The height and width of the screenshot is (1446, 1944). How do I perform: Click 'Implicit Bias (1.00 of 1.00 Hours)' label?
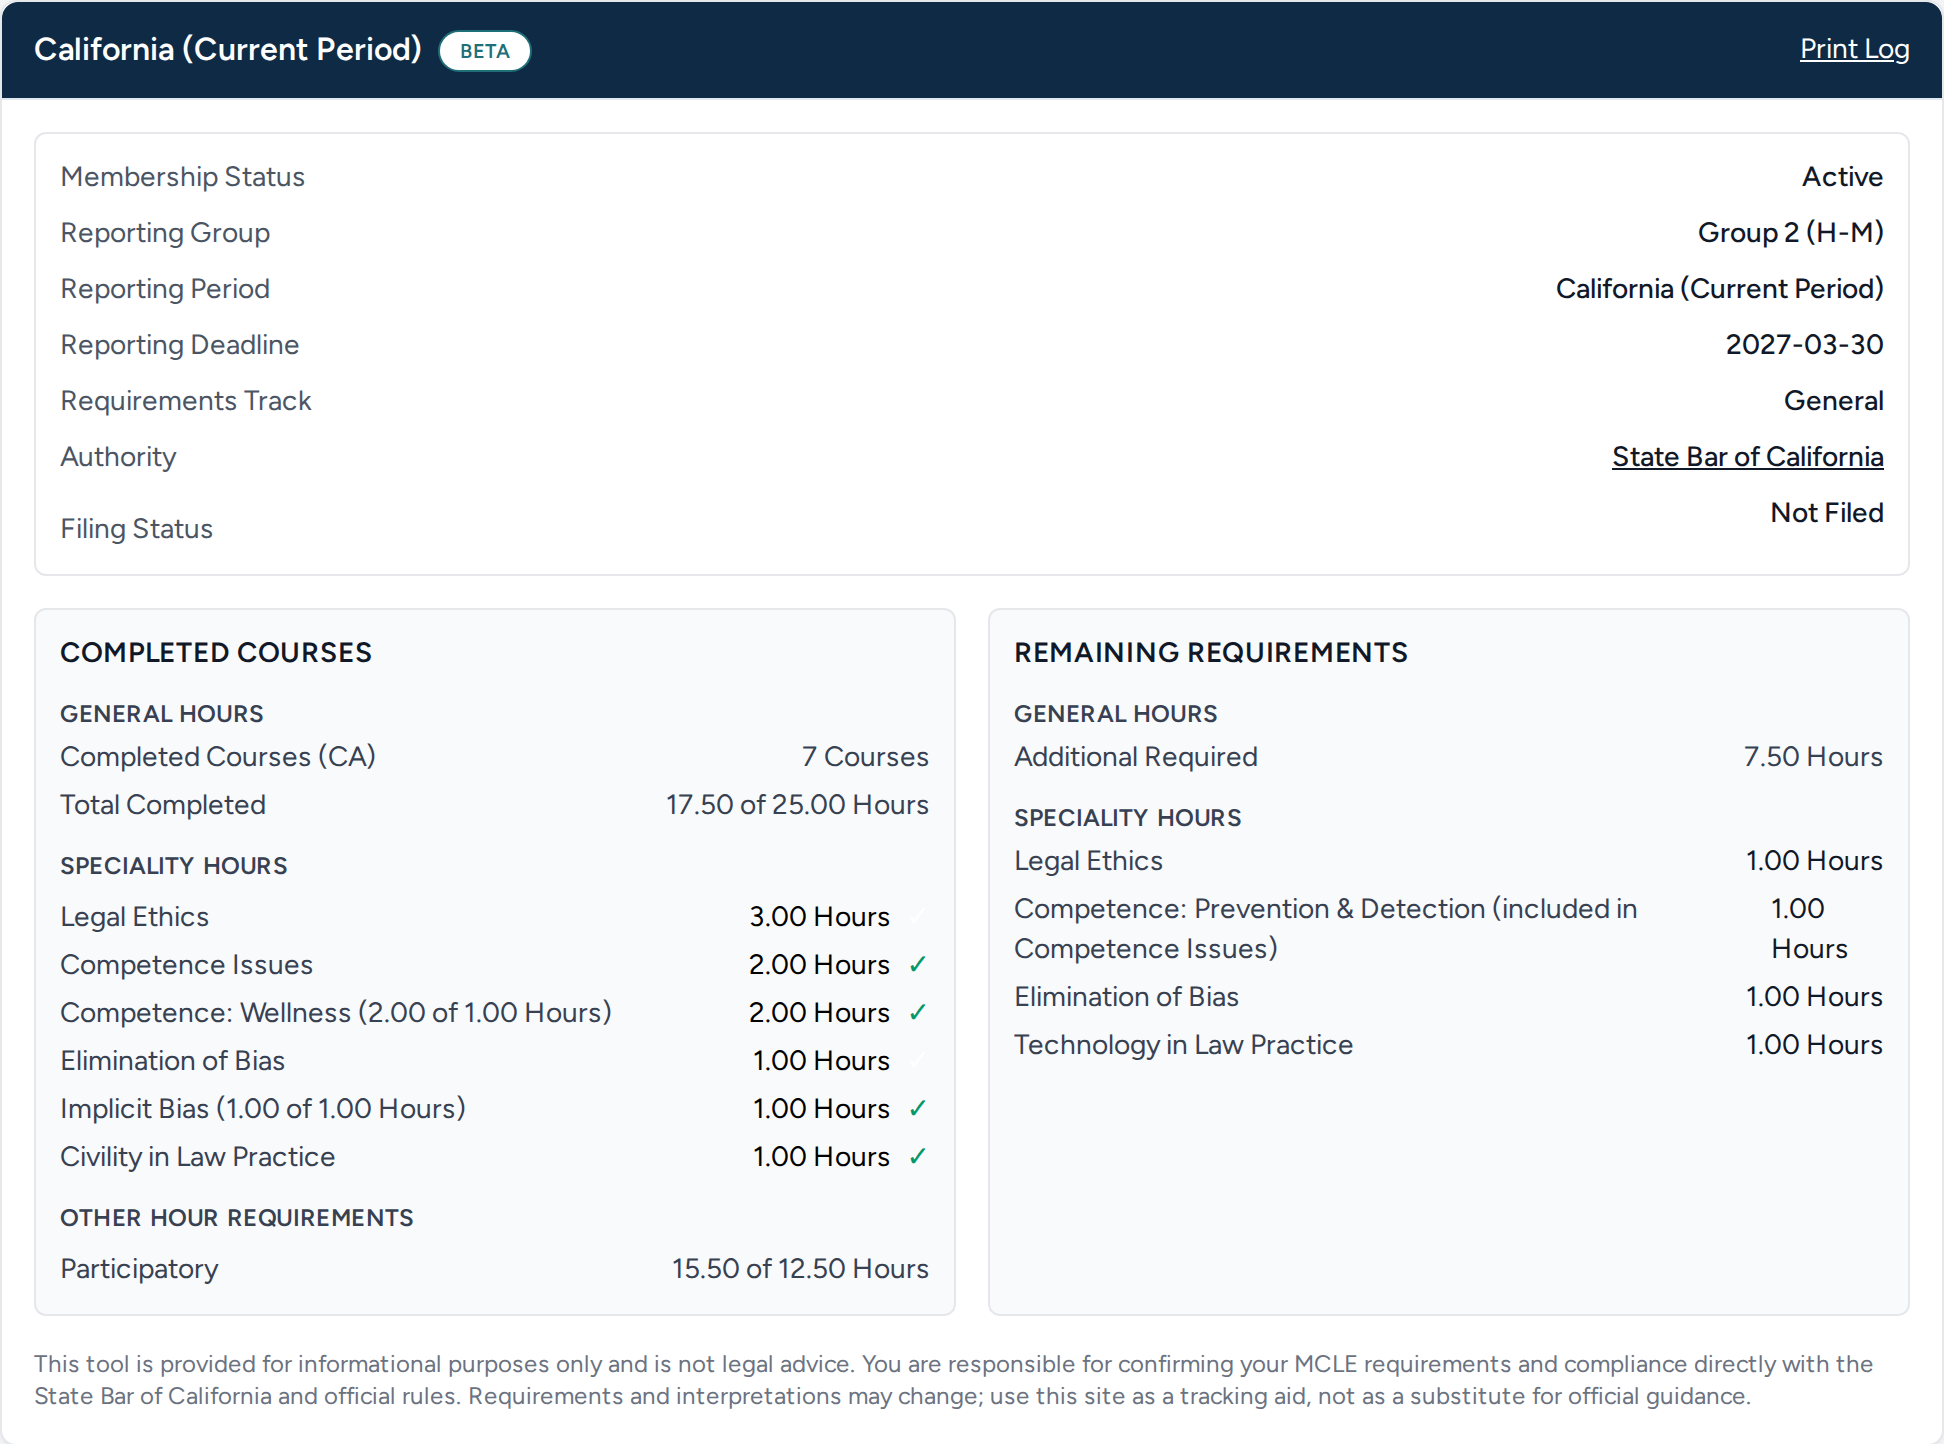263,1109
